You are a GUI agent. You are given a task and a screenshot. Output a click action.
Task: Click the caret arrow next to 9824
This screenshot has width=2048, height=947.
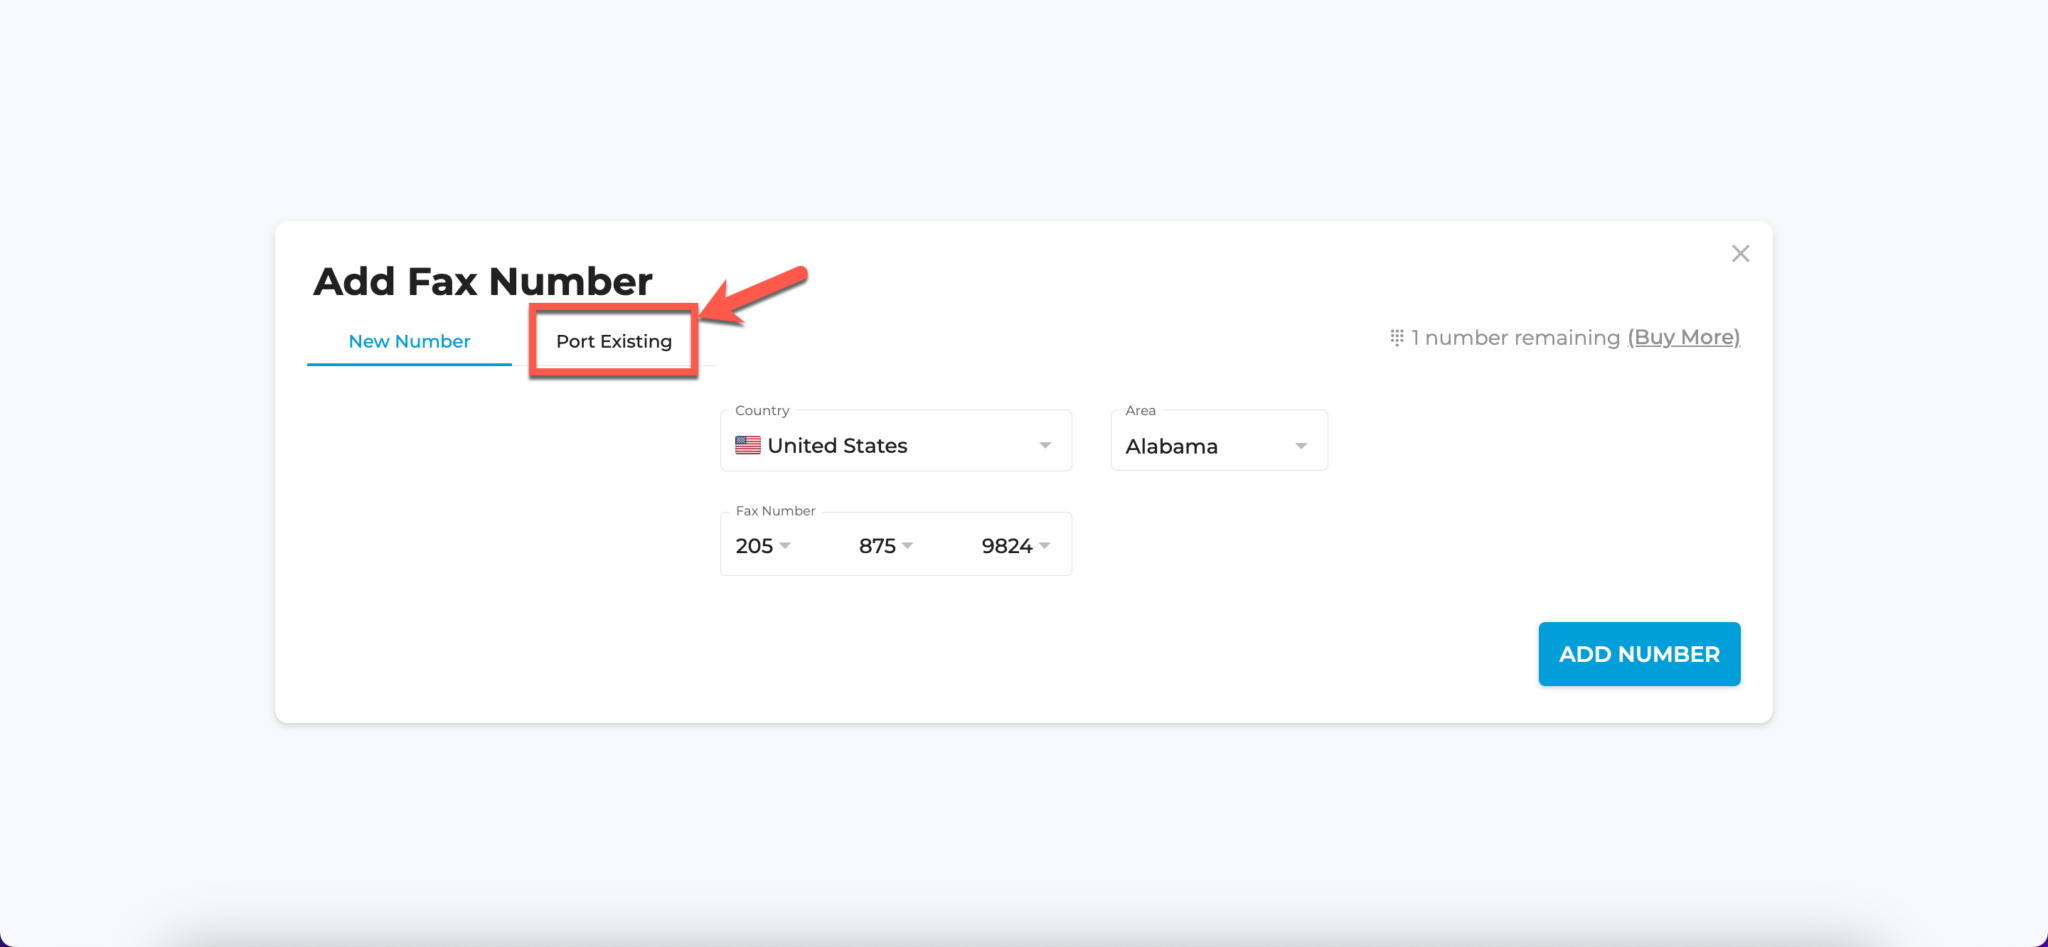[1044, 546]
